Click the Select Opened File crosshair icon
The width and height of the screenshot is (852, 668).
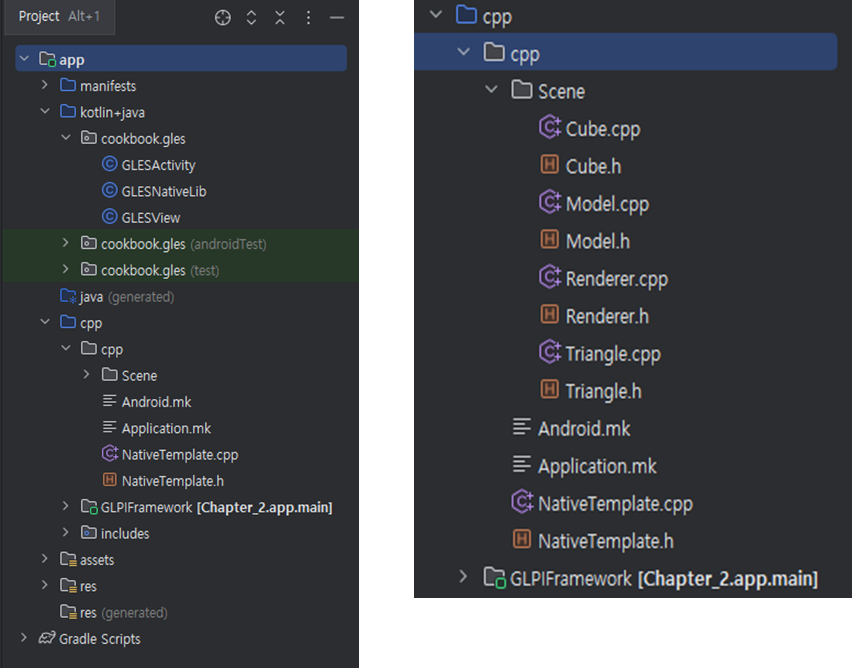coord(223,18)
